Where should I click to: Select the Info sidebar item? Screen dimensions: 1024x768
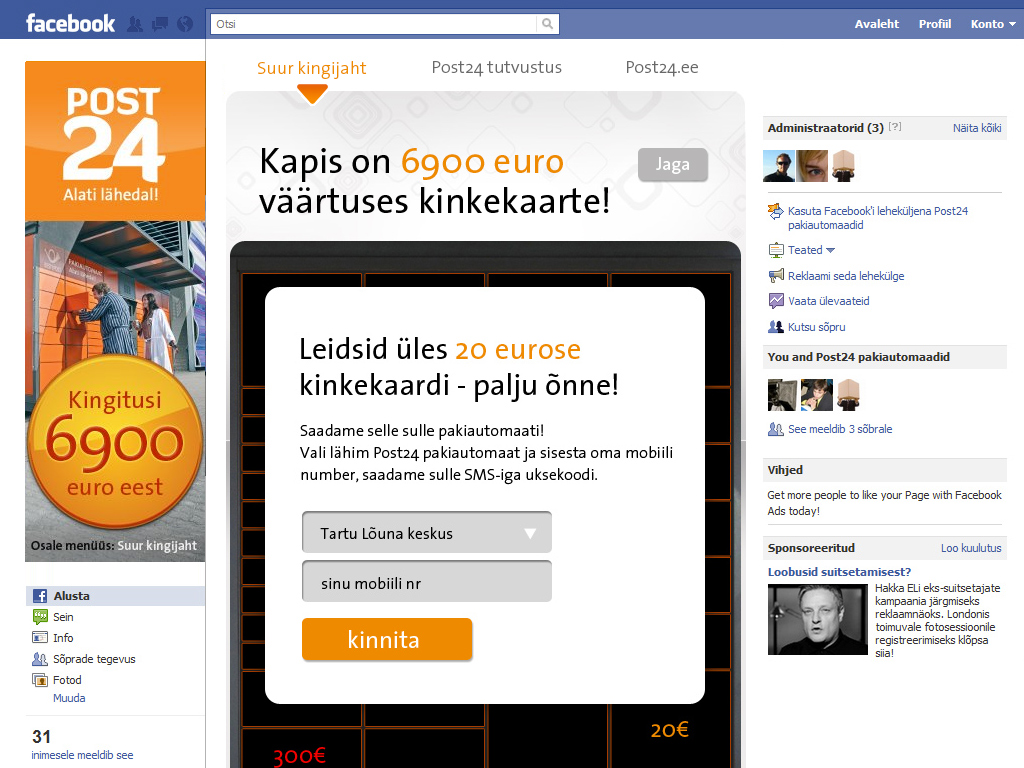point(63,638)
